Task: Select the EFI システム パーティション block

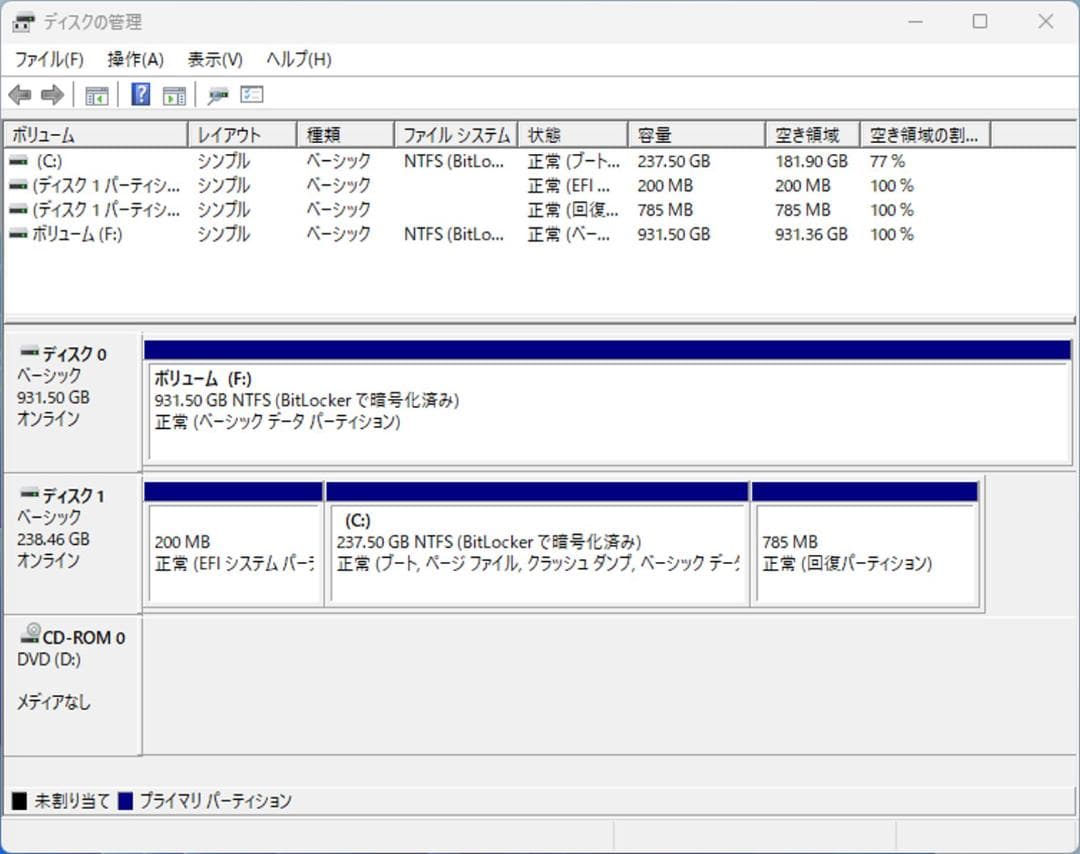Action: pos(232,545)
